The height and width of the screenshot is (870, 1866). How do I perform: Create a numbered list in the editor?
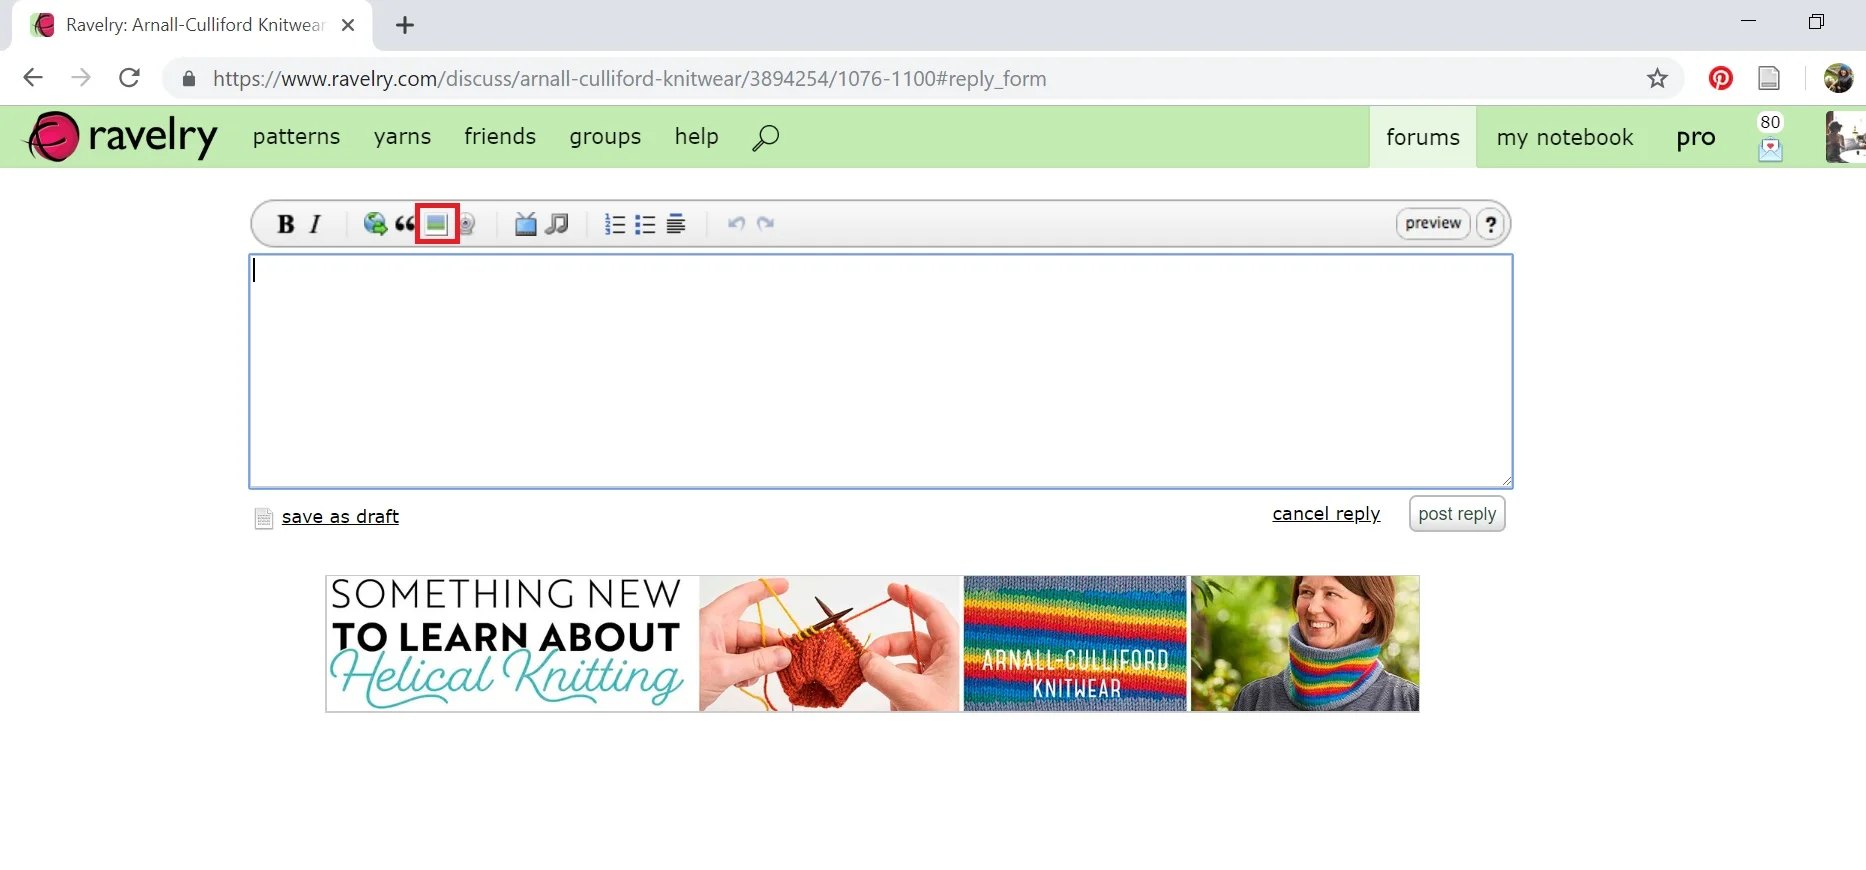(615, 224)
